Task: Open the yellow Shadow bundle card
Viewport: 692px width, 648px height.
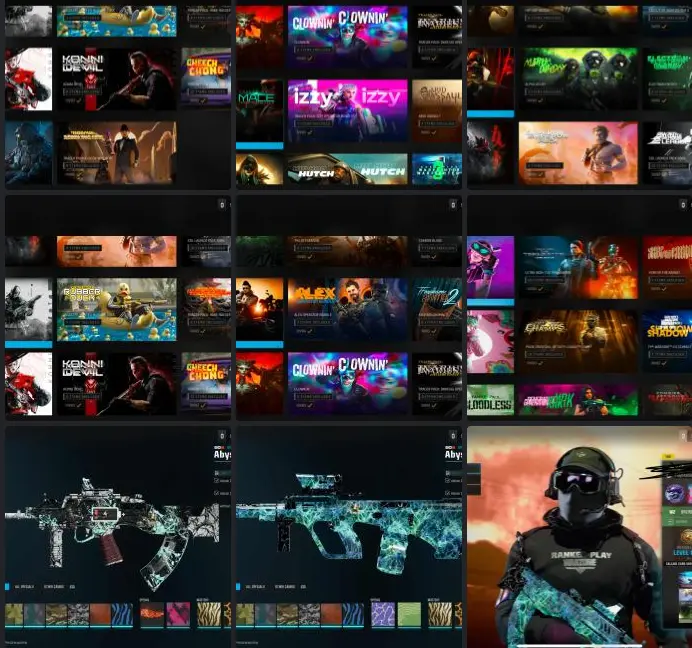Action: point(667,341)
